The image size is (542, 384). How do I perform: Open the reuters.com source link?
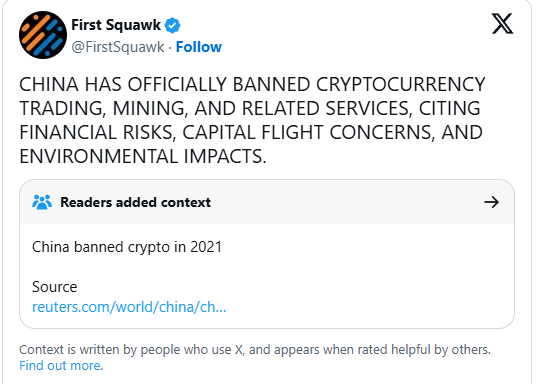pyautogui.click(x=129, y=307)
